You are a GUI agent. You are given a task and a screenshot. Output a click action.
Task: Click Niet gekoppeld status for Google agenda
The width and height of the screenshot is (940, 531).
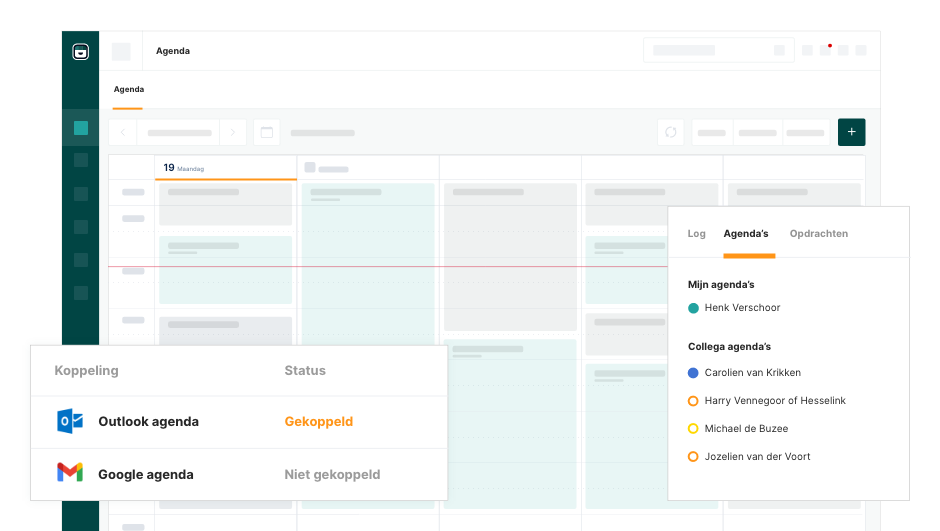(x=332, y=475)
